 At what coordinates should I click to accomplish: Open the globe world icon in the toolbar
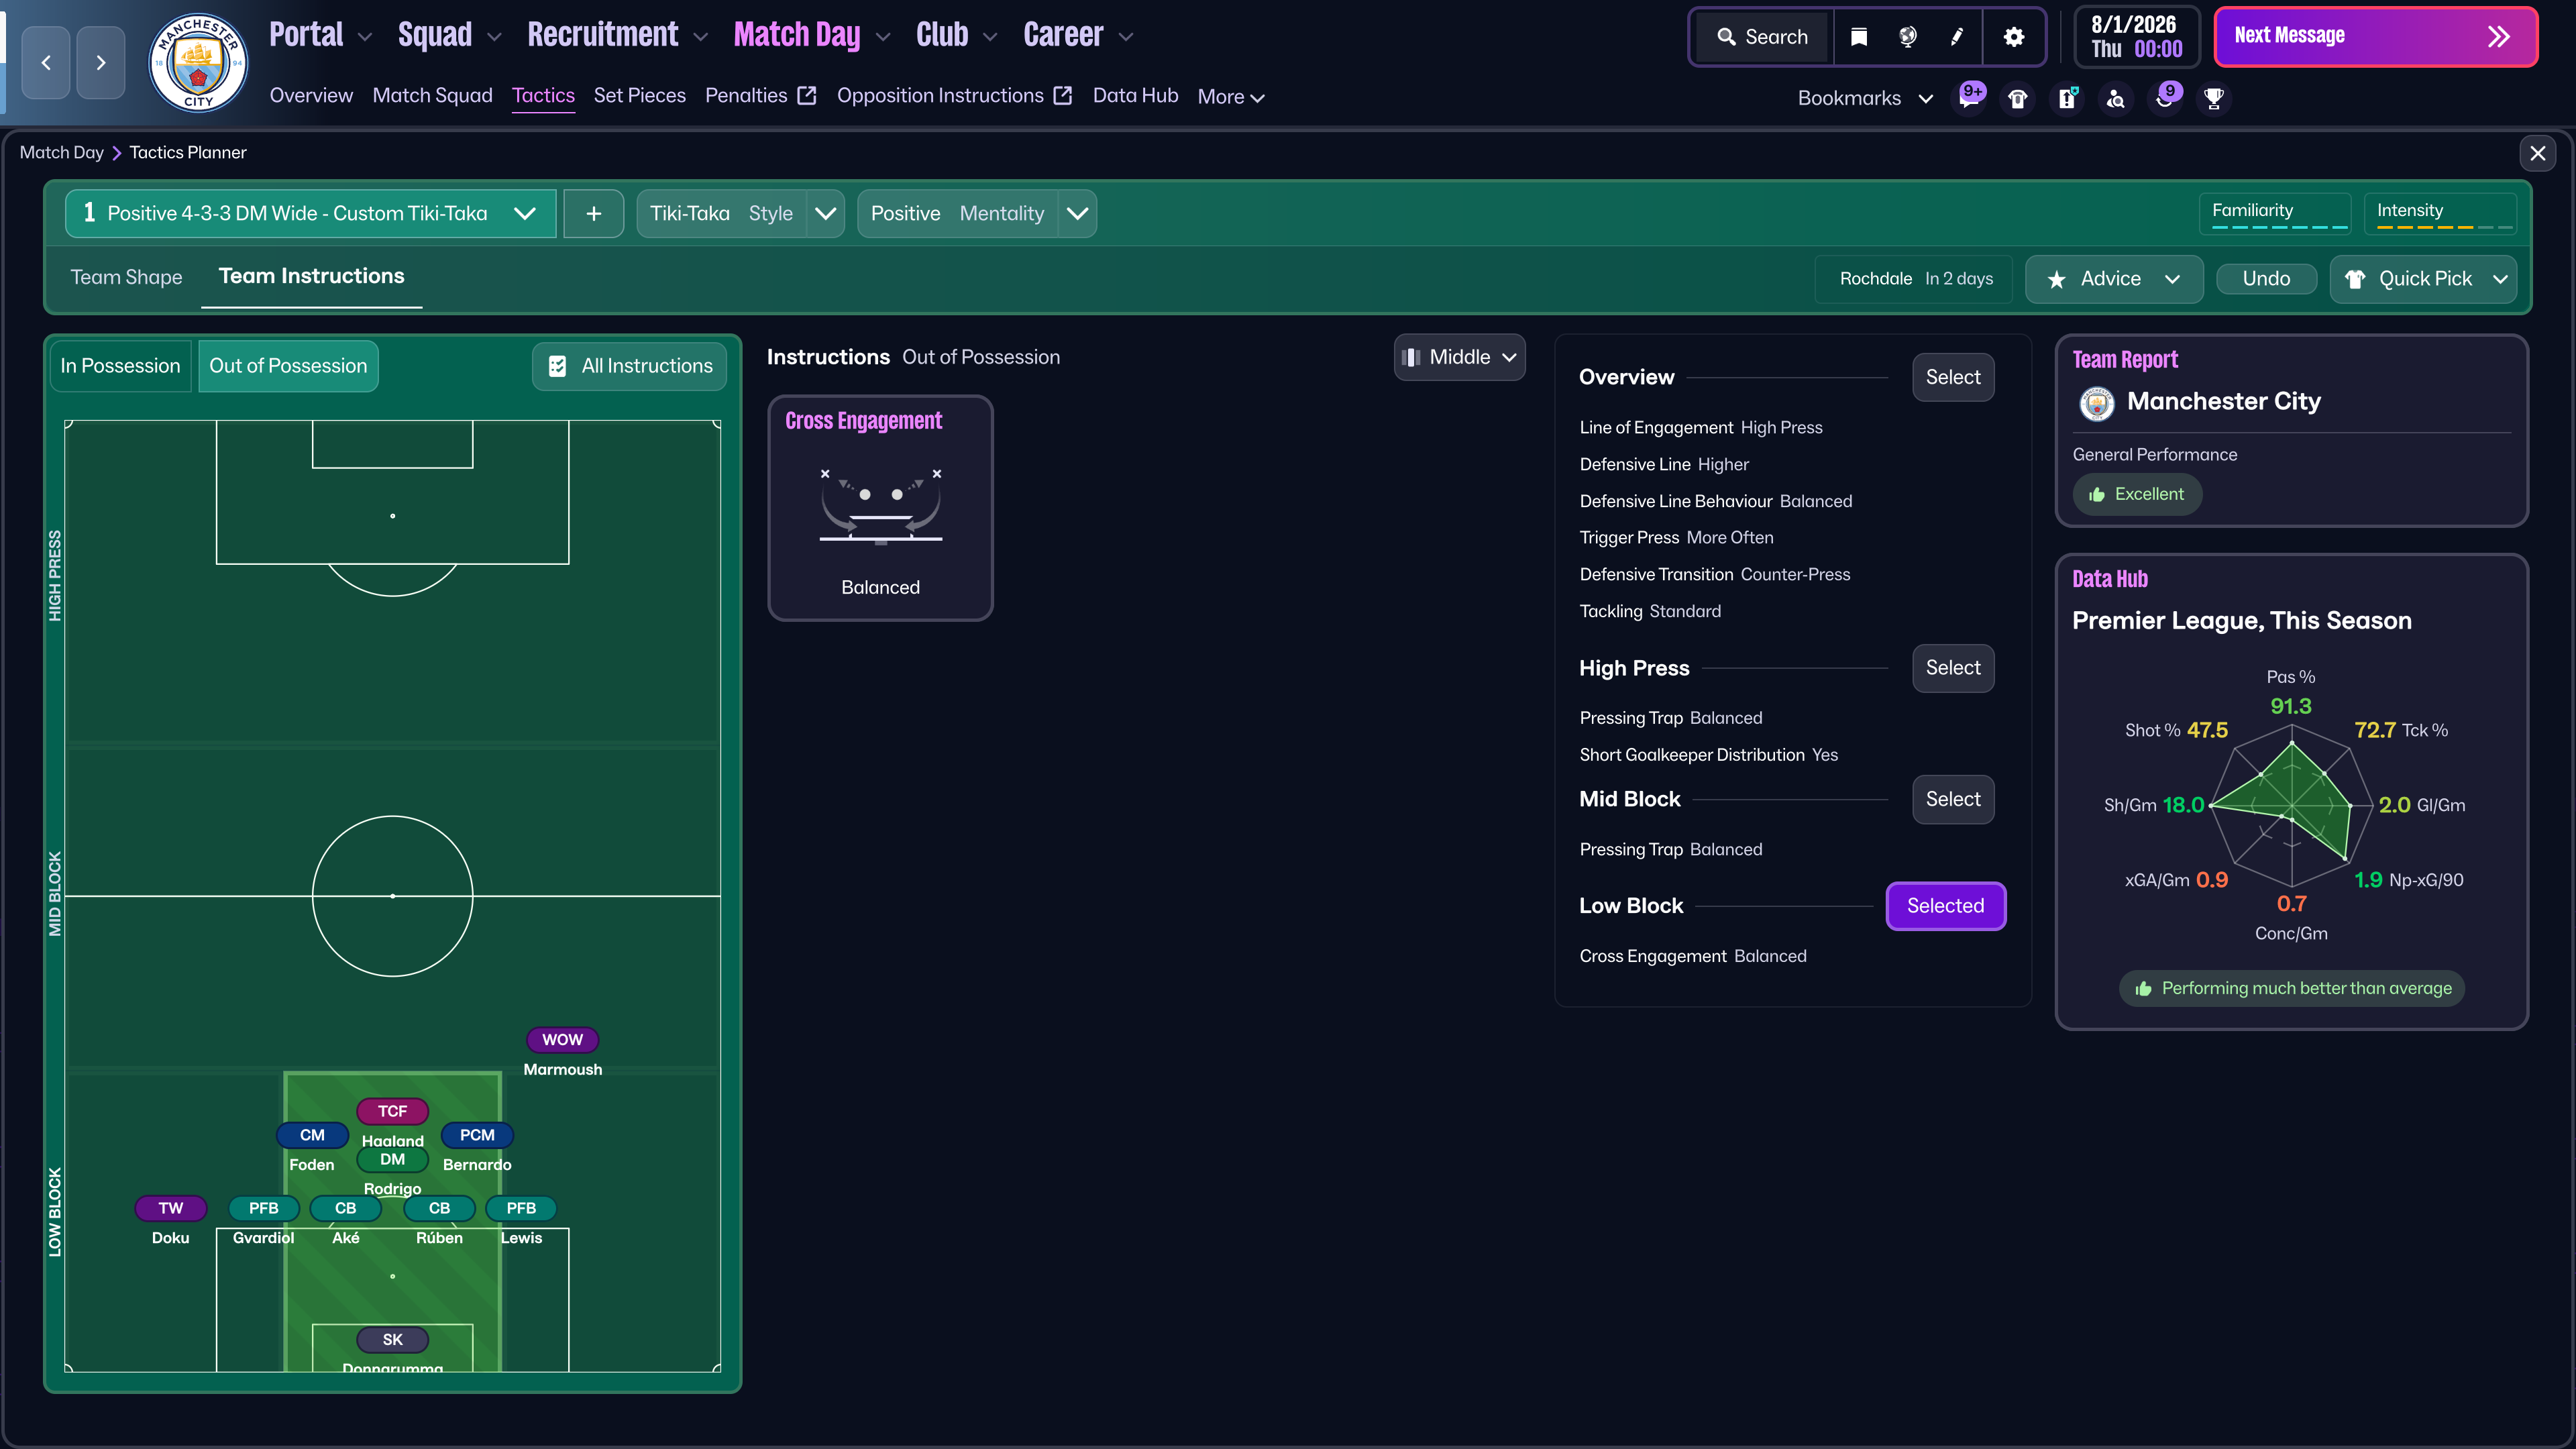pos(1907,37)
